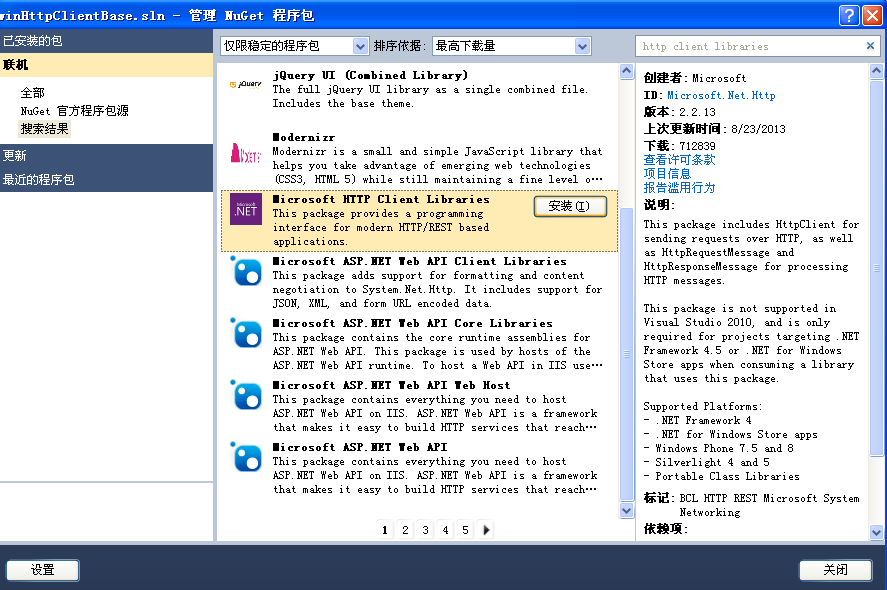This screenshot has width=887, height=590.
Task: Select Microsoft ASP.NET Web API Client Libraries title
Action: point(419,261)
